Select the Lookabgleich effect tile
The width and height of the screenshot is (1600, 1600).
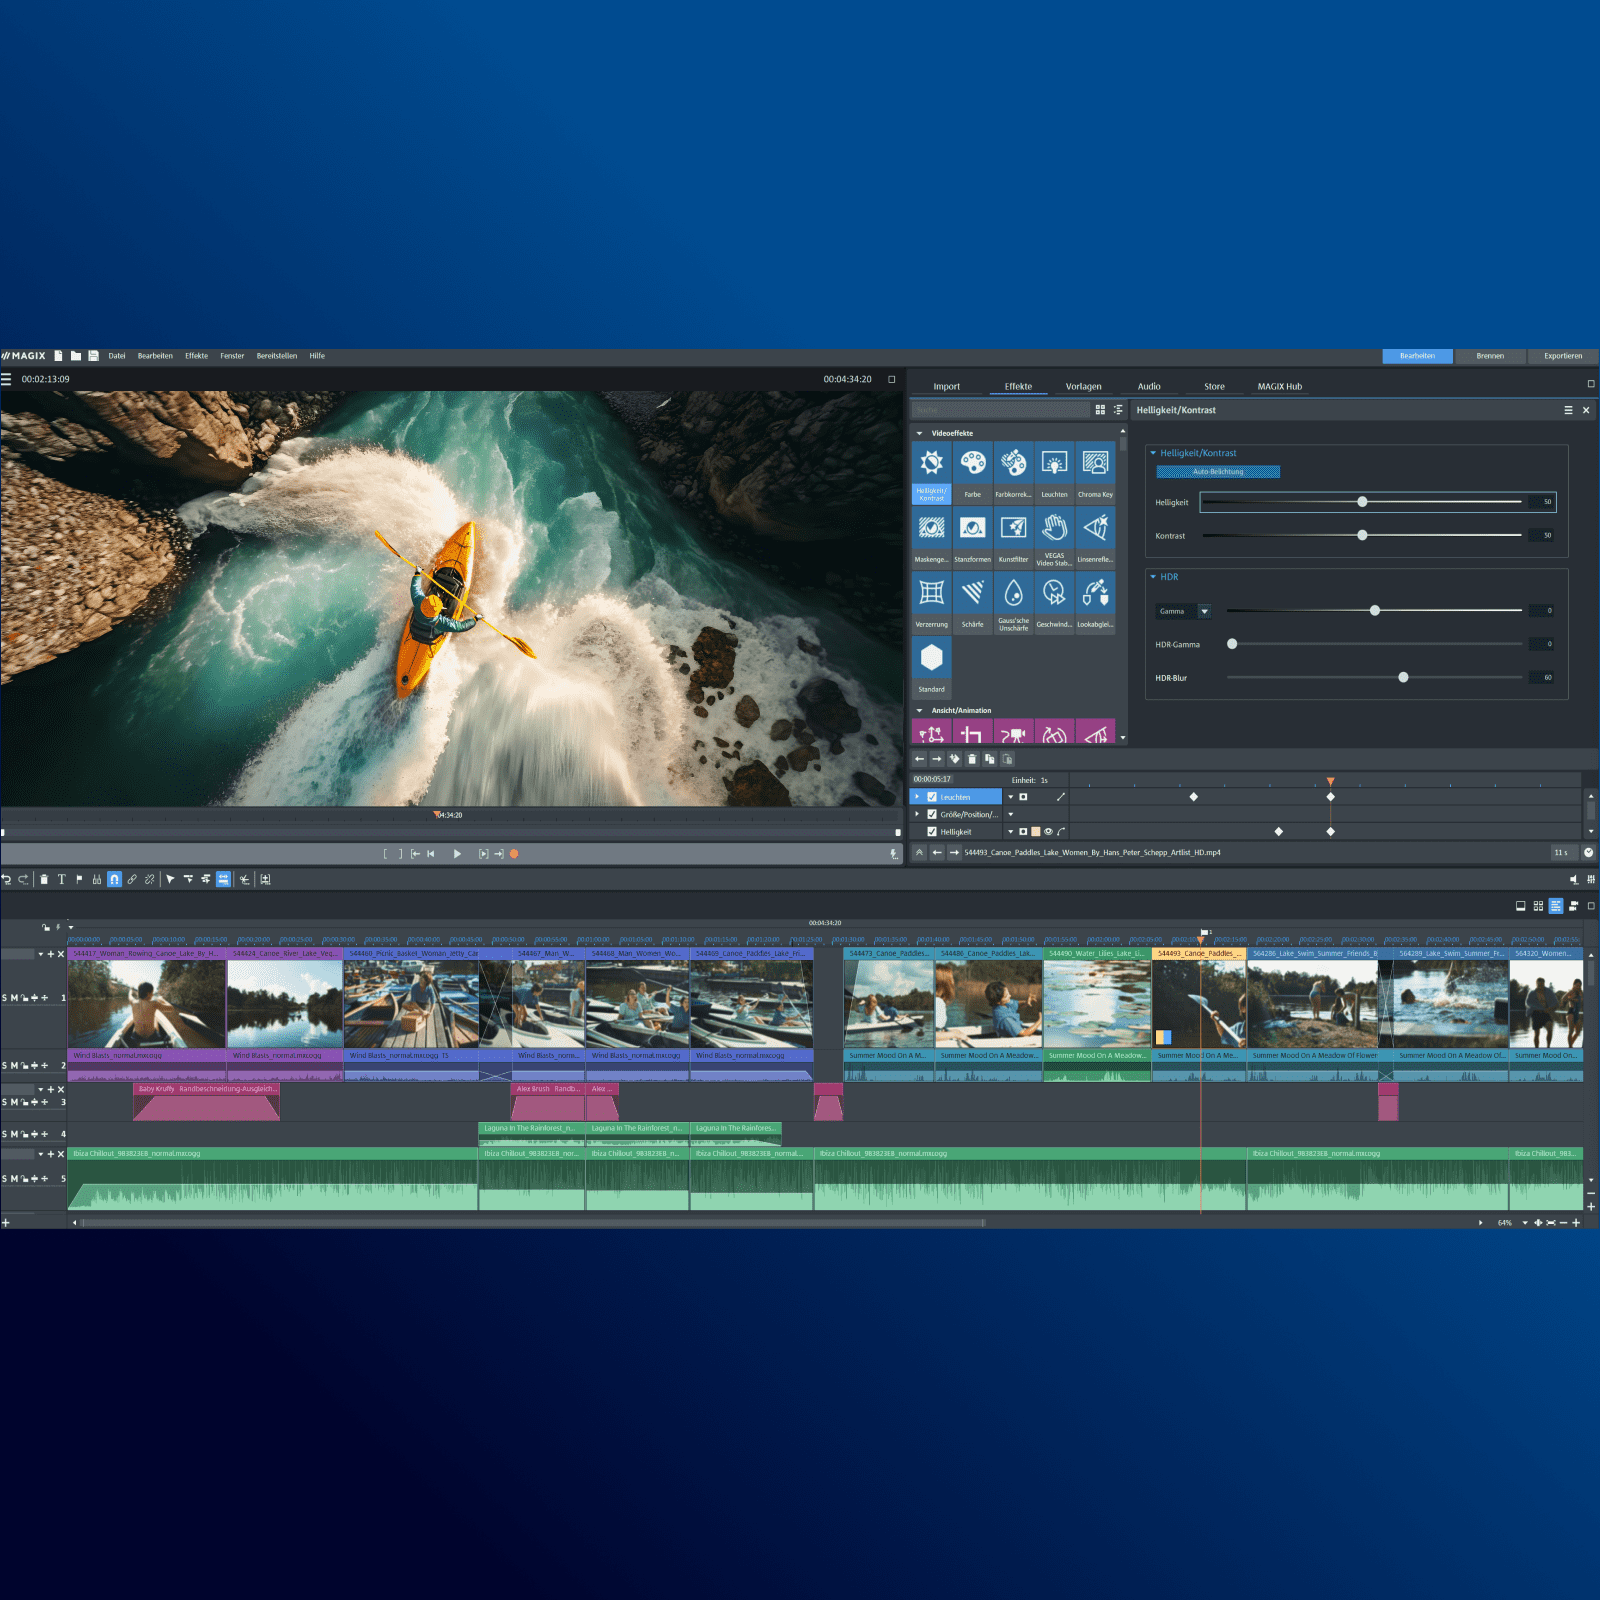point(1095,603)
